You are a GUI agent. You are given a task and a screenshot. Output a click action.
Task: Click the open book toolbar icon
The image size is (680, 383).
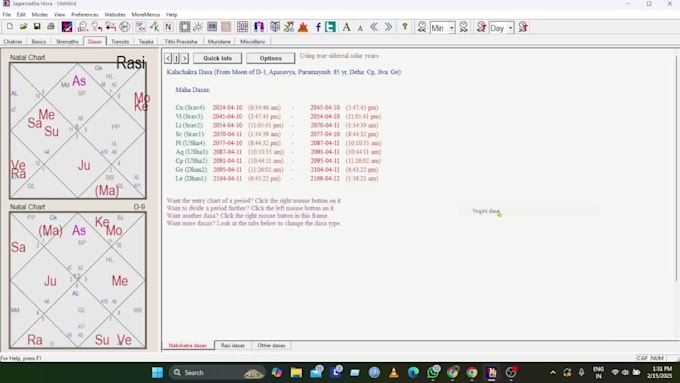pyautogui.click(x=275, y=27)
